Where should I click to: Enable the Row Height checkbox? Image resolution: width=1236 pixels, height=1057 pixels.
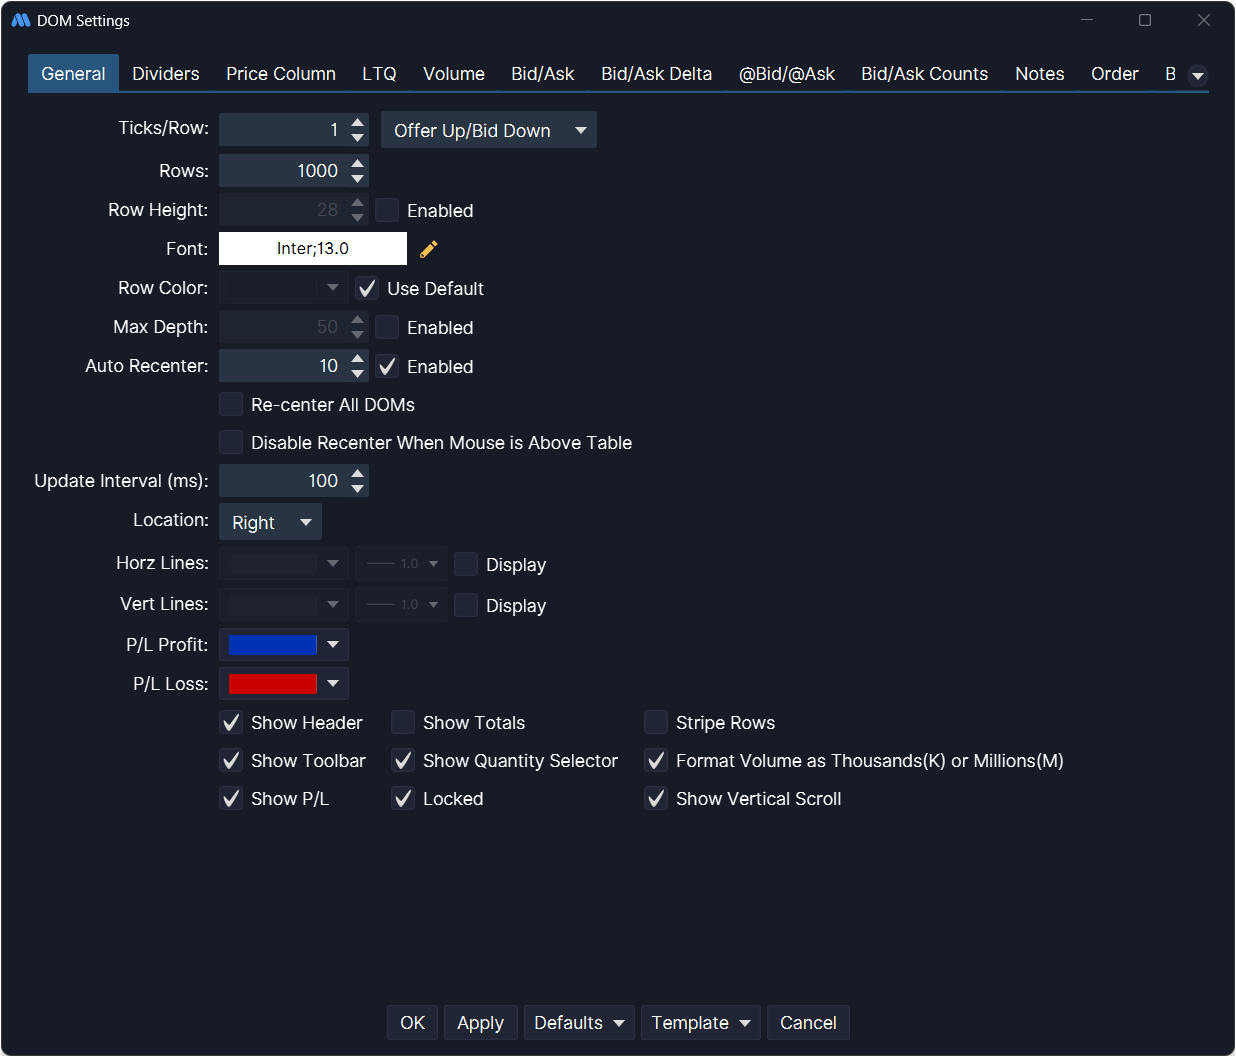point(387,210)
